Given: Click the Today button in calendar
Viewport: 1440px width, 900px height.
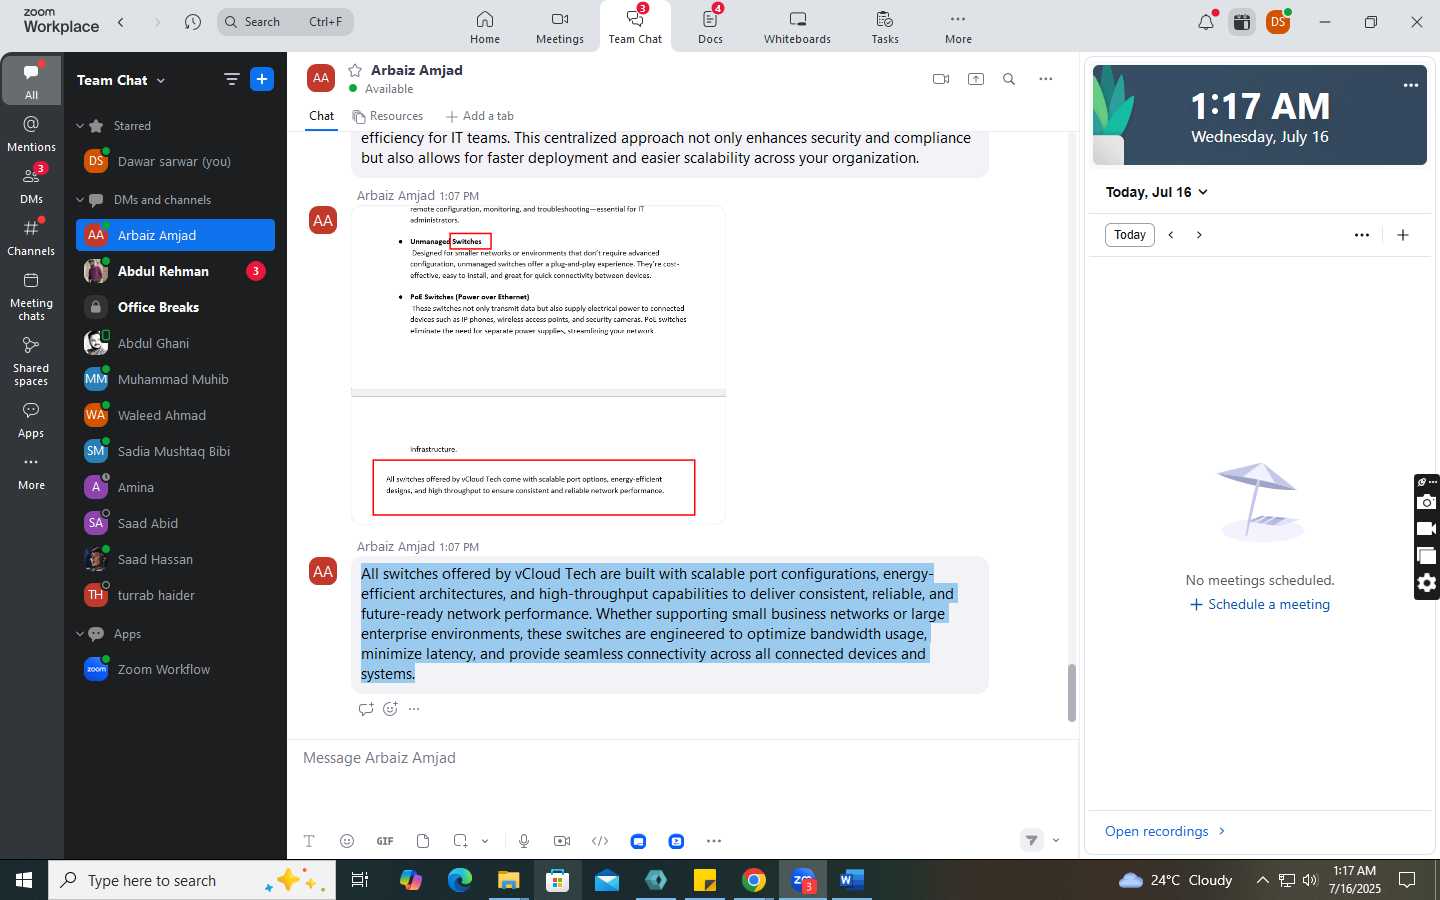Looking at the screenshot, I should pyautogui.click(x=1130, y=235).
